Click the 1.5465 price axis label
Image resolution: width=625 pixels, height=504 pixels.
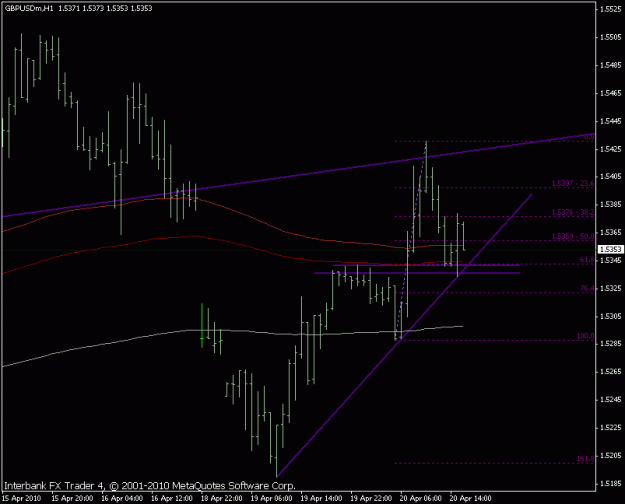(611, 93)
